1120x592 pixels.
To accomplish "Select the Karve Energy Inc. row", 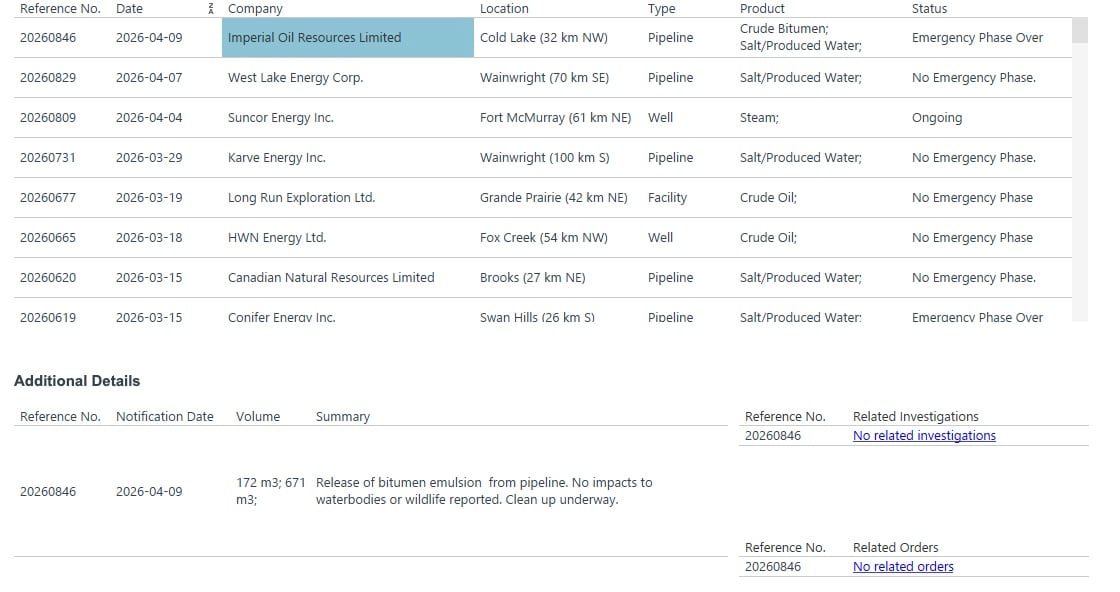I will (x=275, y=157).
